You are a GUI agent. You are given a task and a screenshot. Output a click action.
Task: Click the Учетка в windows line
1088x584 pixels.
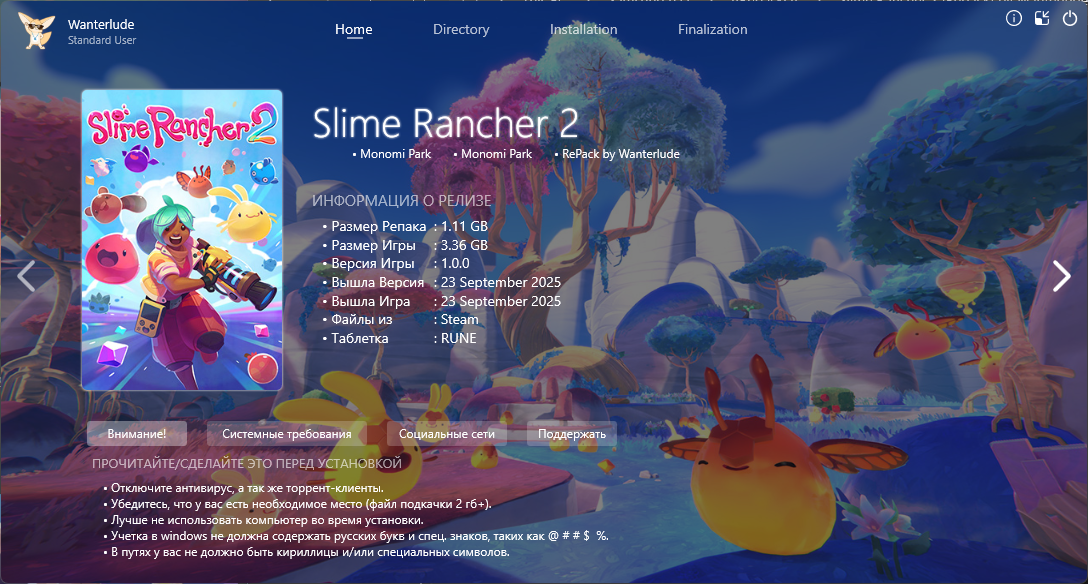click(359, 535)
